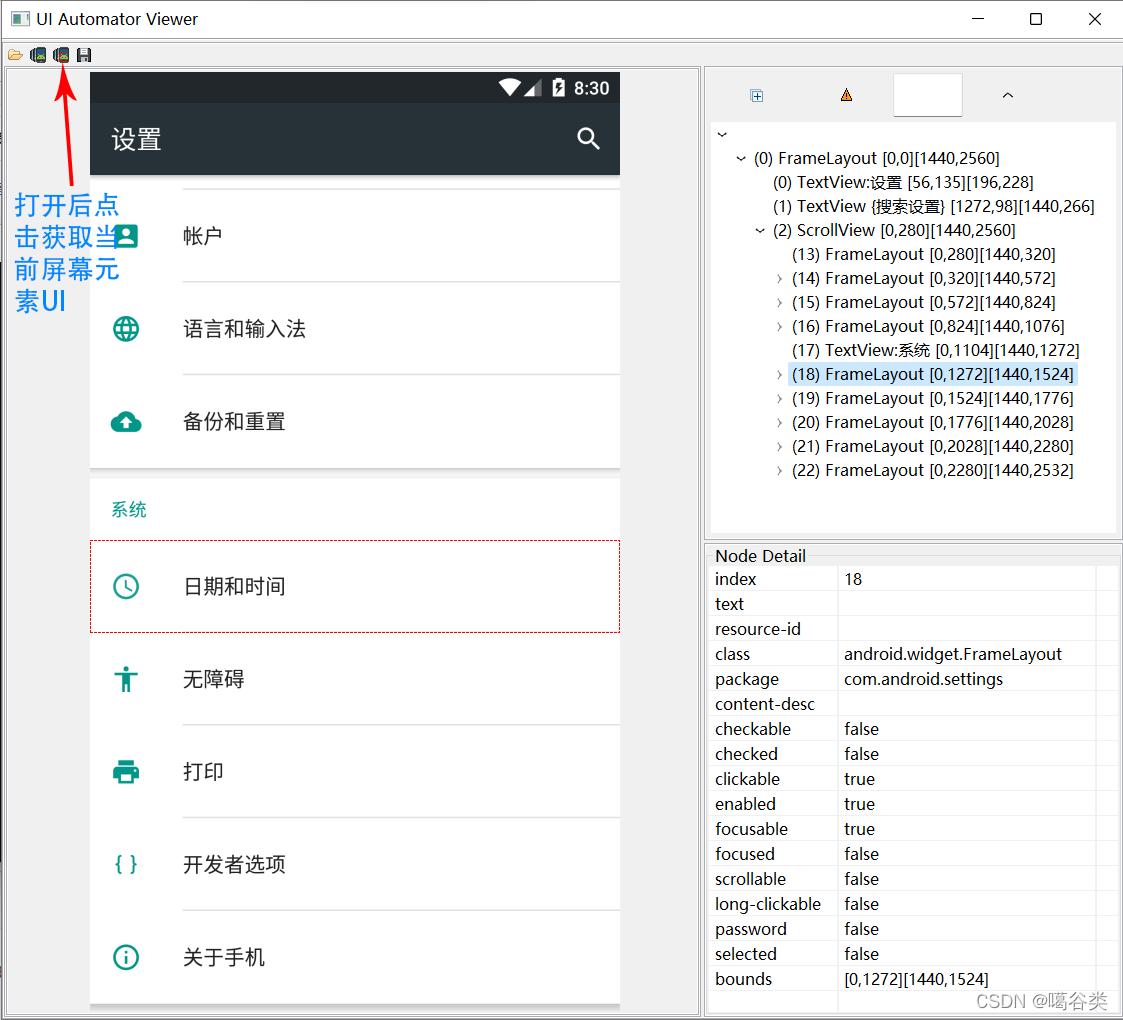Expand the (16) FrameLayout node
The image size is (1123, 1020).
[779, 327]
